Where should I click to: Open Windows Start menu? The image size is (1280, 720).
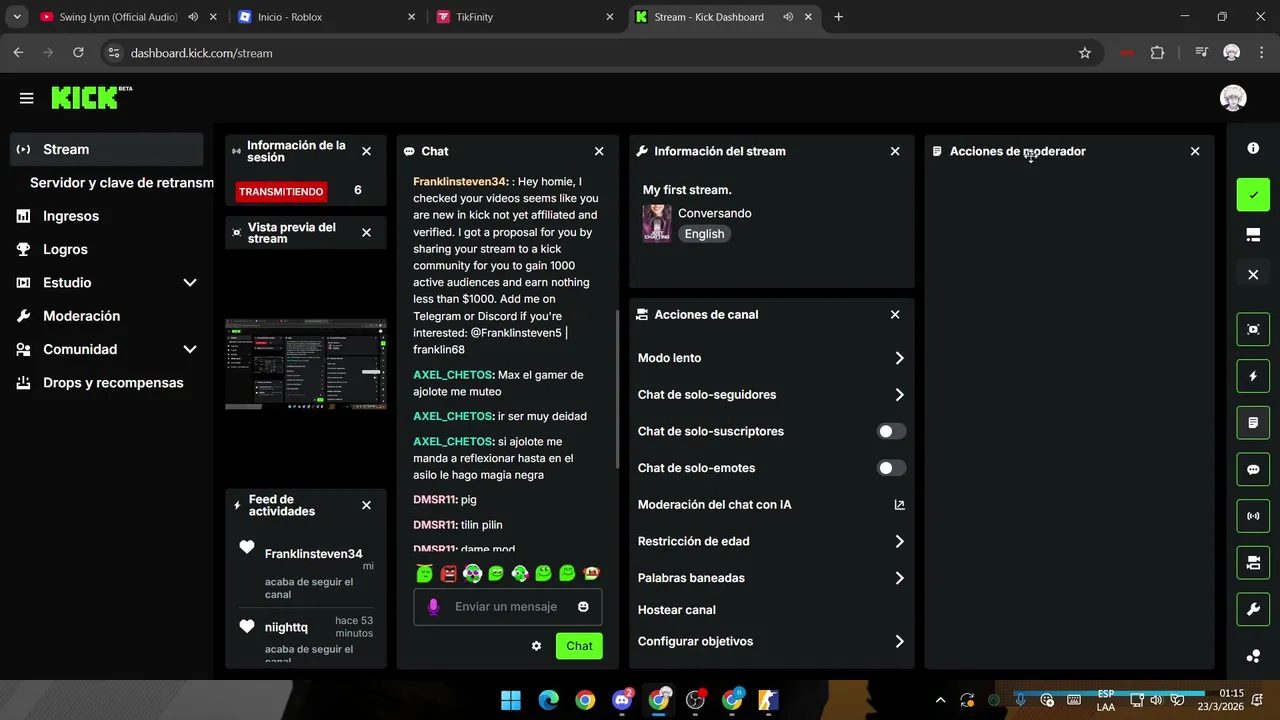pos(511,700)
